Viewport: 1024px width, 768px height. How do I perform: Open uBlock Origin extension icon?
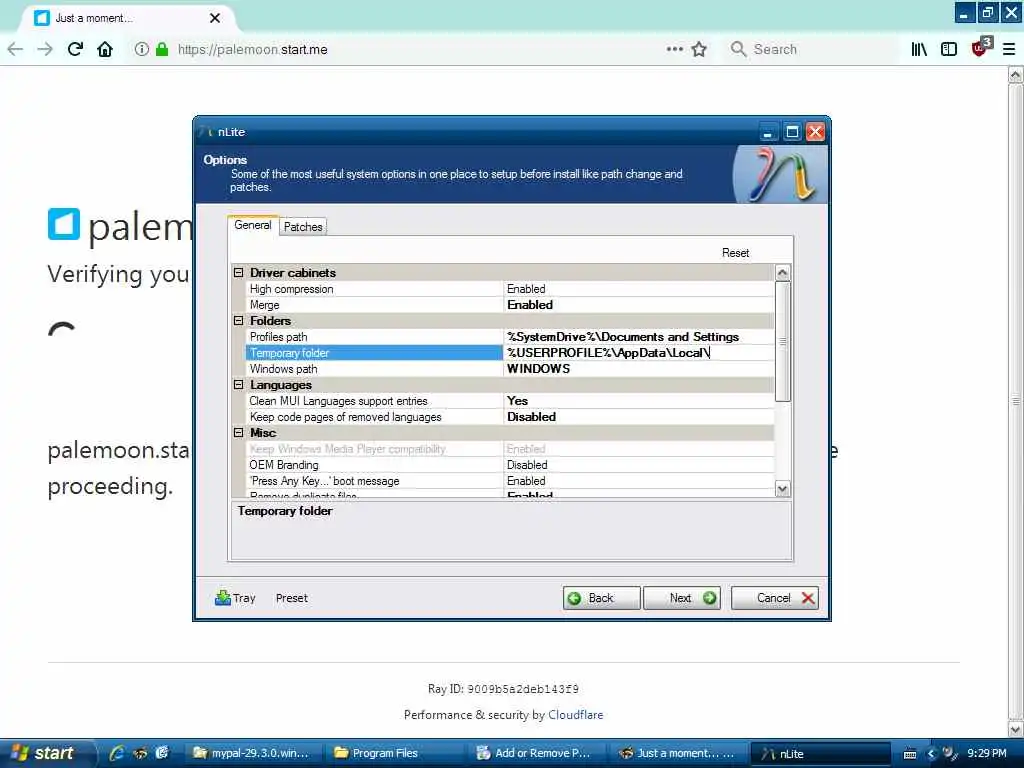point(982,48)
